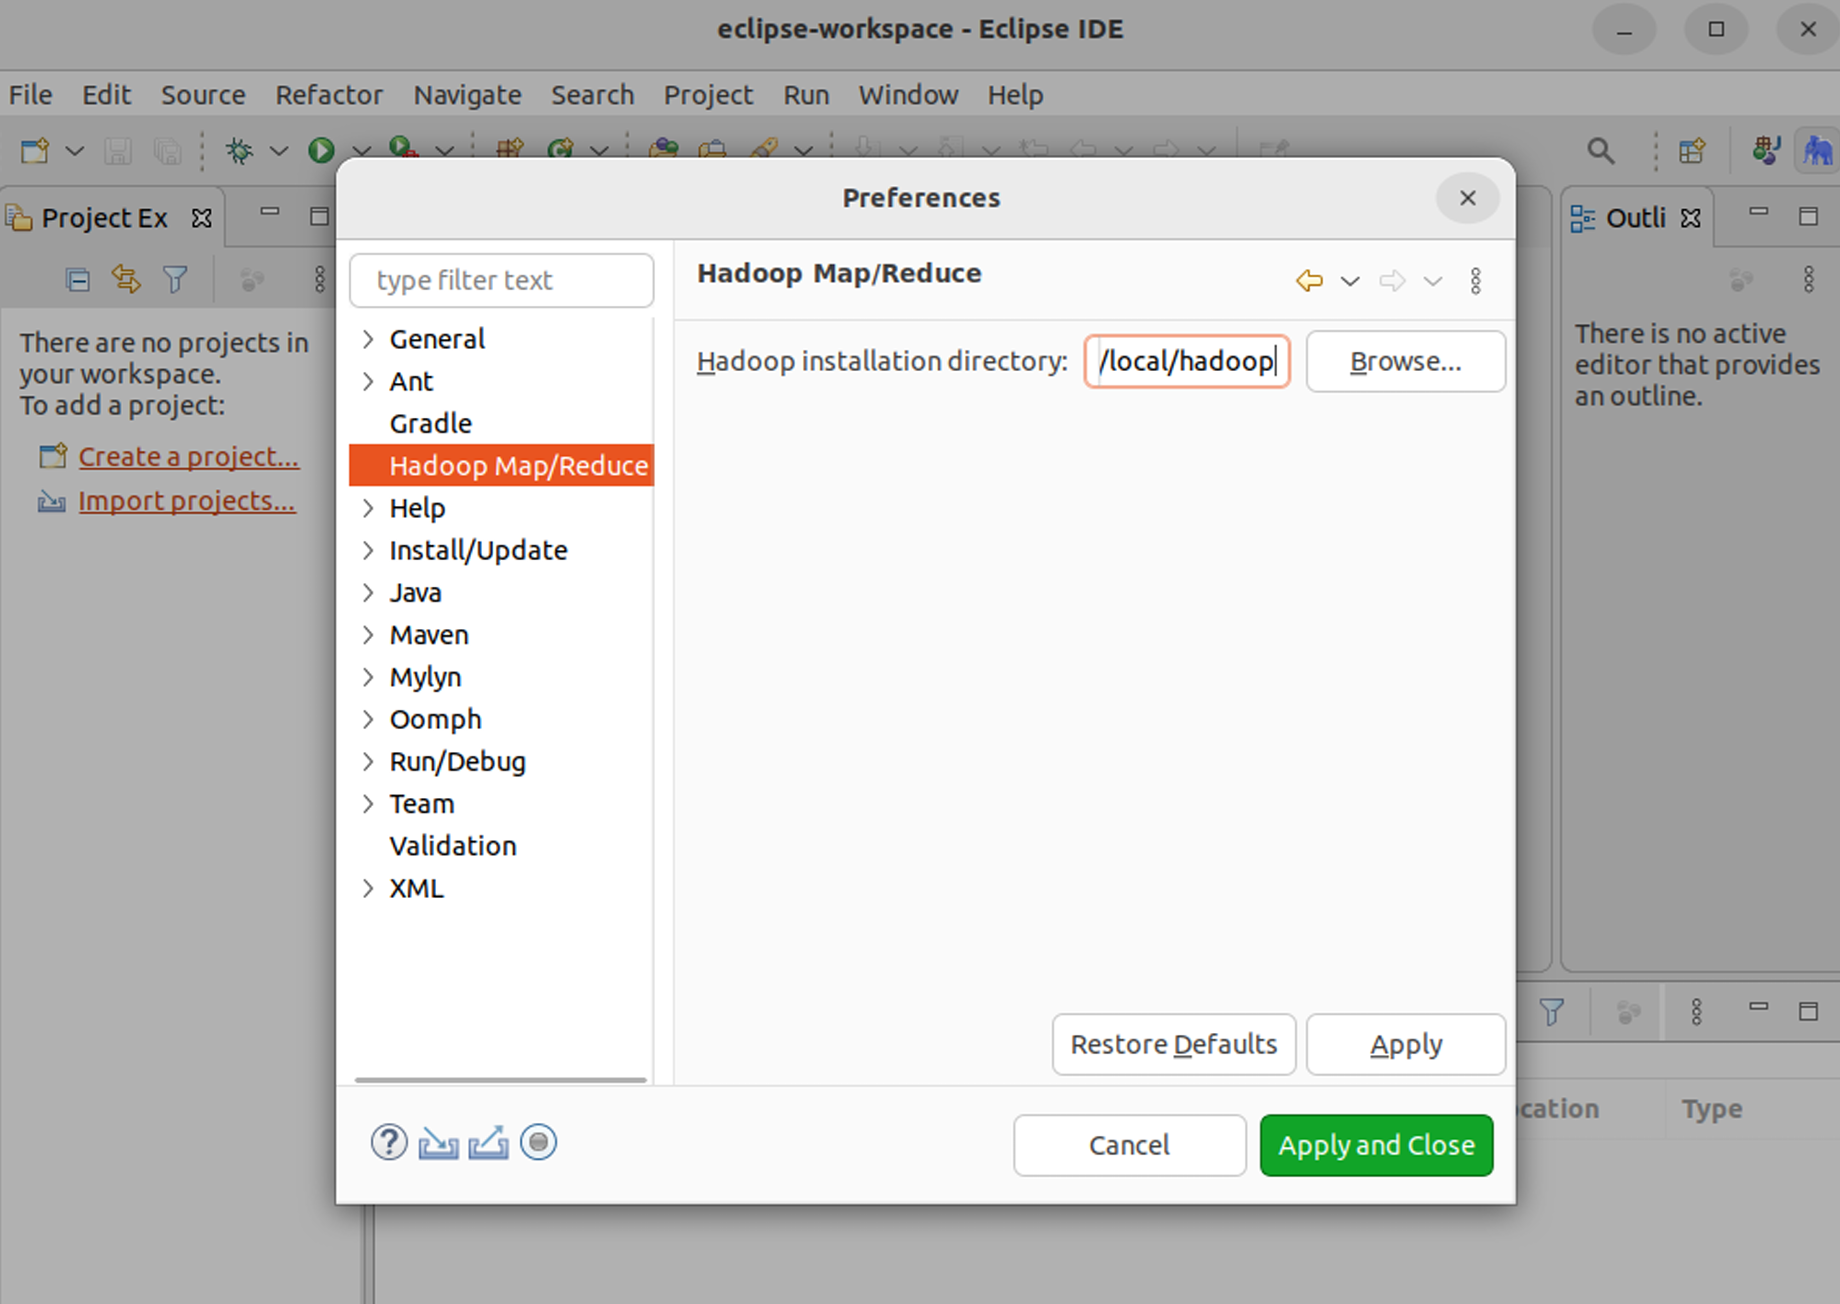Open the Refactor menu
The height and width of the screenshot is (1304, 1840).
pos(329,95)
